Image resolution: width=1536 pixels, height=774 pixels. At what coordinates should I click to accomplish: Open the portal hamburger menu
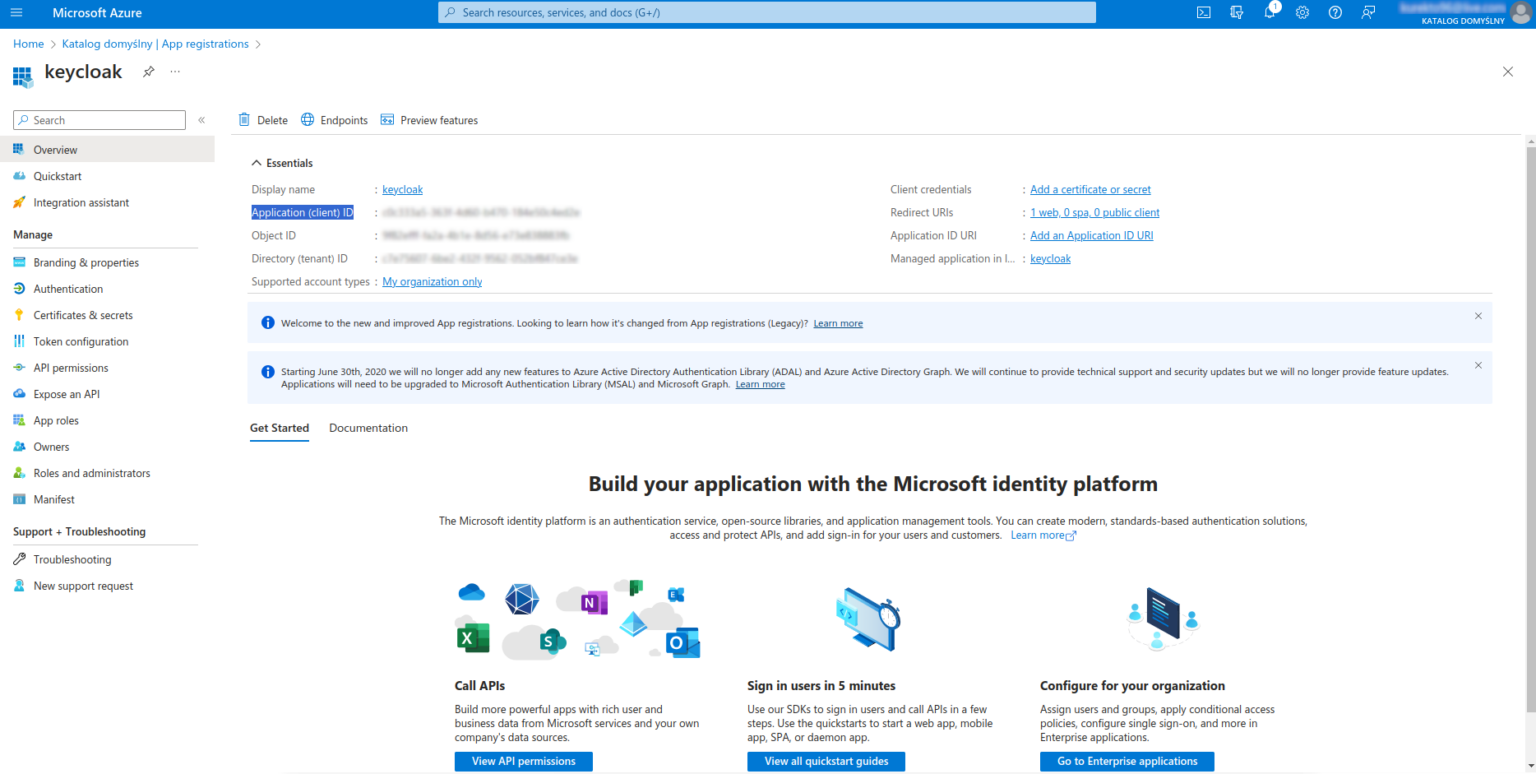[16, 12]
